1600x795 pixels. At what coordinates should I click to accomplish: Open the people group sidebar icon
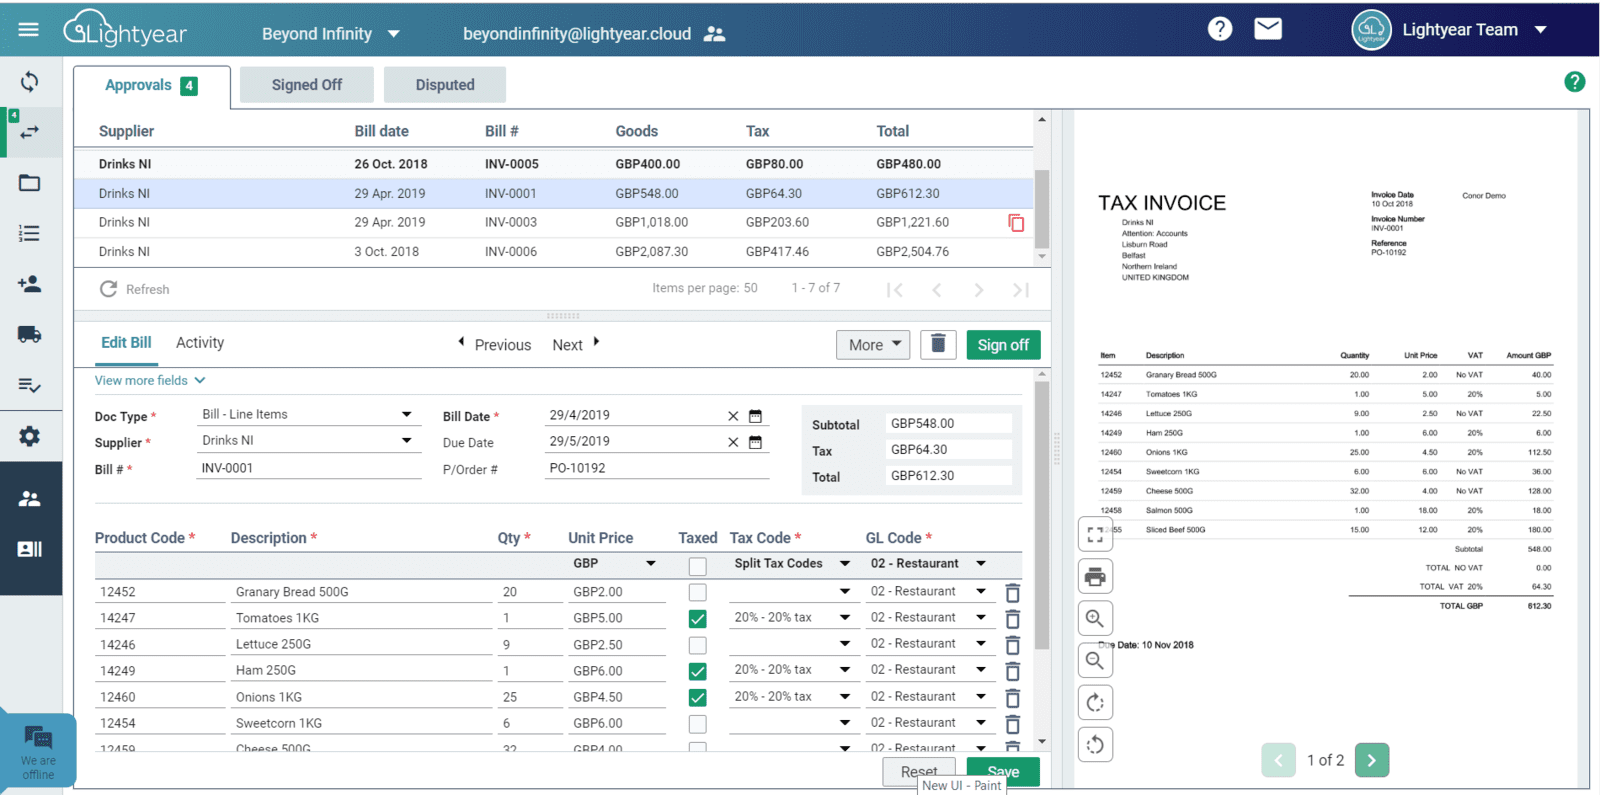click(29, 498)
